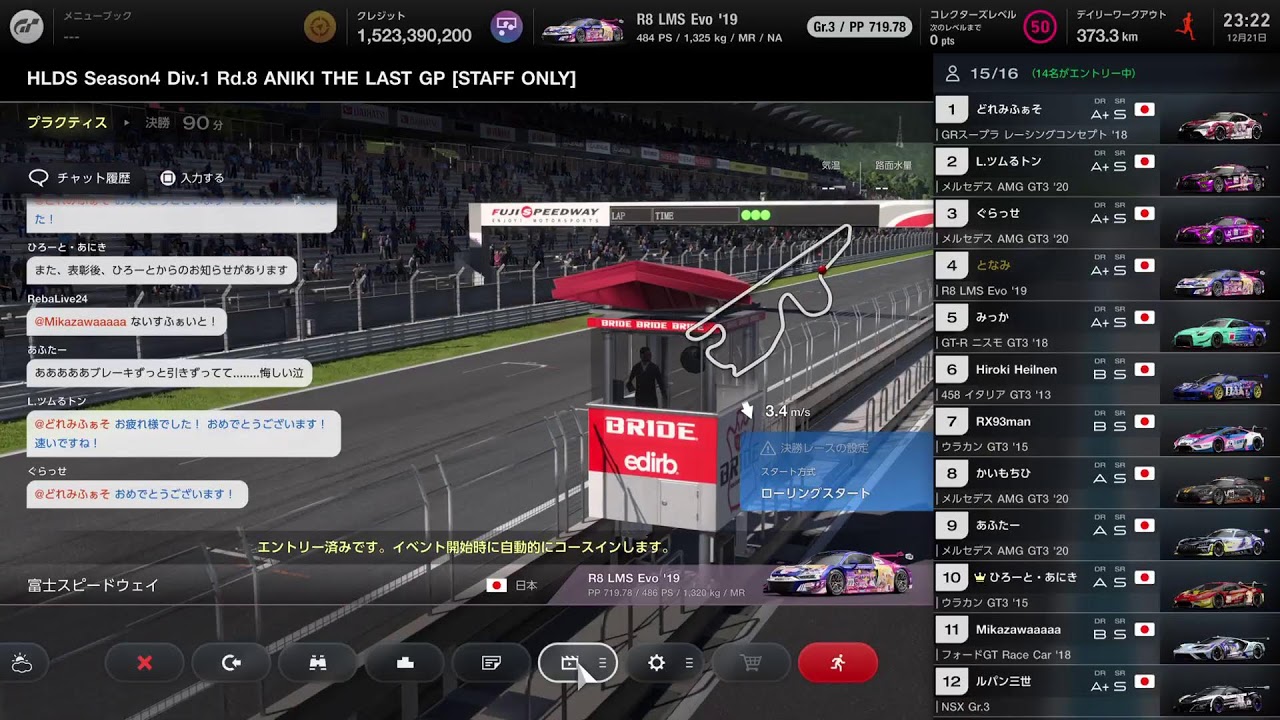The image size is (1280, 720).
Task: Select player あふたー in entry list
Action: [x=1107, y=535]
